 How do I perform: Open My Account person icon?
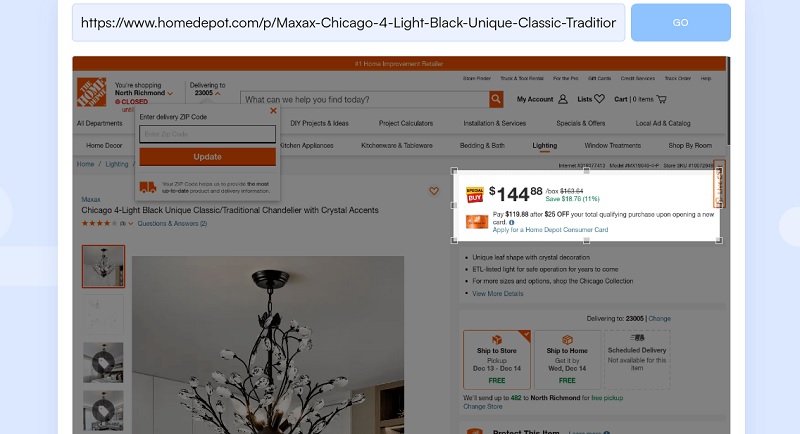pos(563,99)
